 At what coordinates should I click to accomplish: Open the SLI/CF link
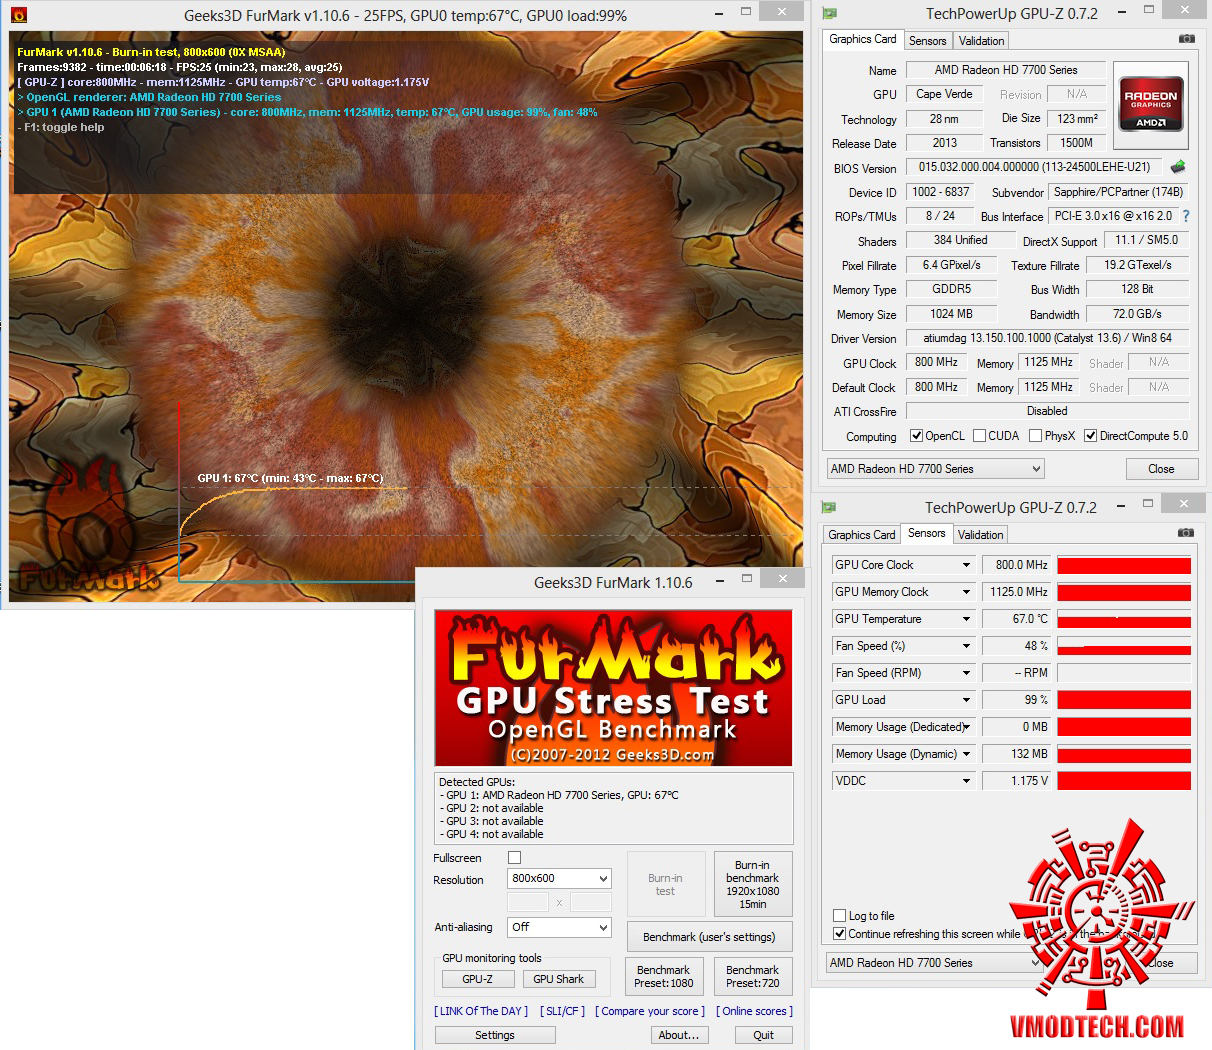tap(562, 1011)
